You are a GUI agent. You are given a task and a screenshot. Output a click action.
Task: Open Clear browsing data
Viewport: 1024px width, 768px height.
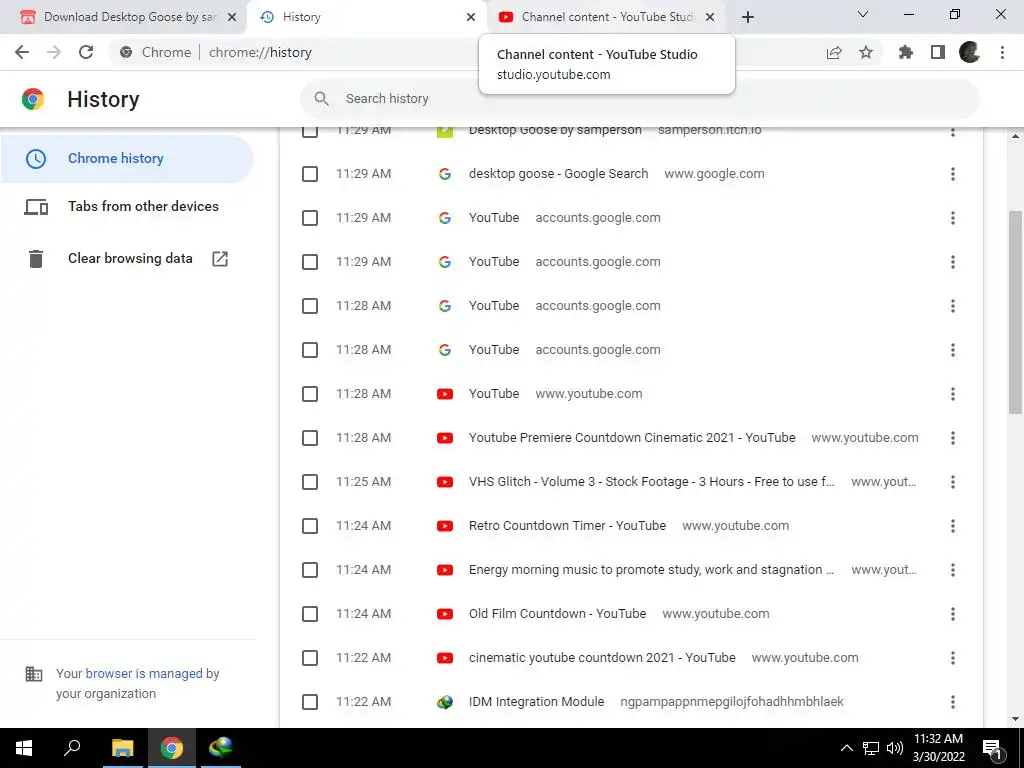[127, 259]
